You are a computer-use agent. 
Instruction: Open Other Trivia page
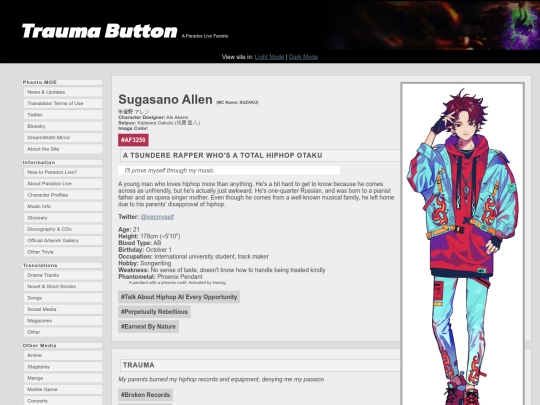[x=63, y=252]
